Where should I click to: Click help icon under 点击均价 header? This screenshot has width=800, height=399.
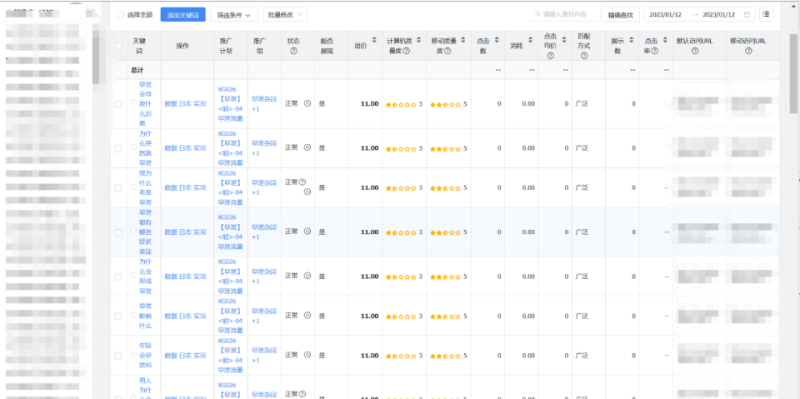550,56
